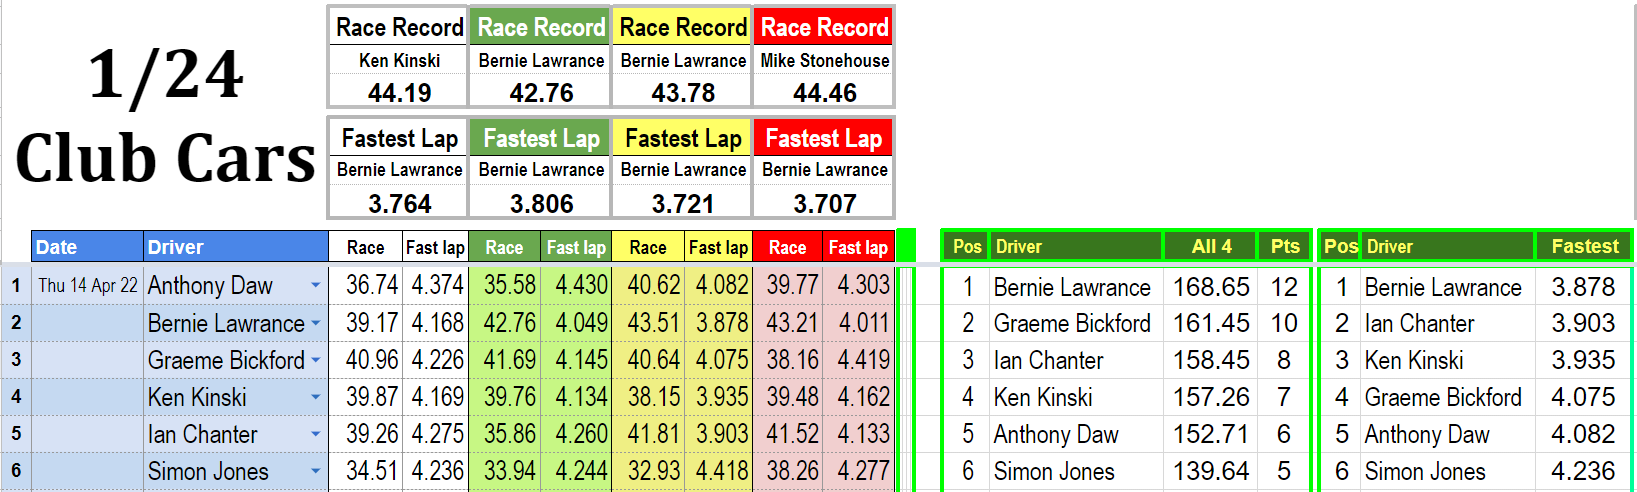
Task: Open the Anthony Daw driver dropdown arrow
Action: tap(316, 286)
